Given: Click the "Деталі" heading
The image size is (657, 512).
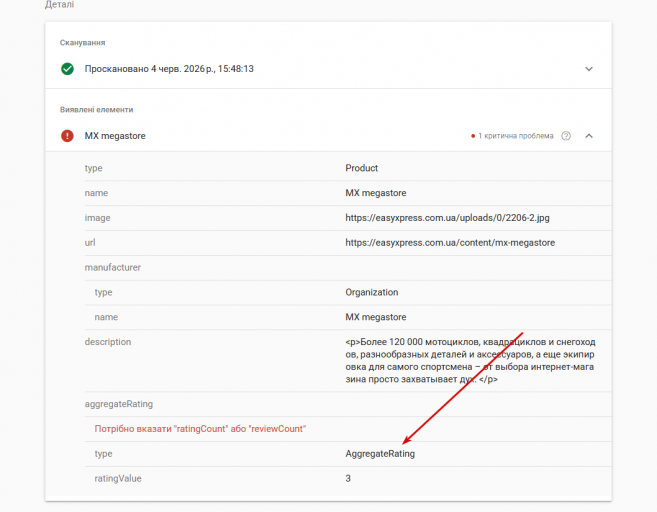Looking at the screenshot, I should click(59, 5).
